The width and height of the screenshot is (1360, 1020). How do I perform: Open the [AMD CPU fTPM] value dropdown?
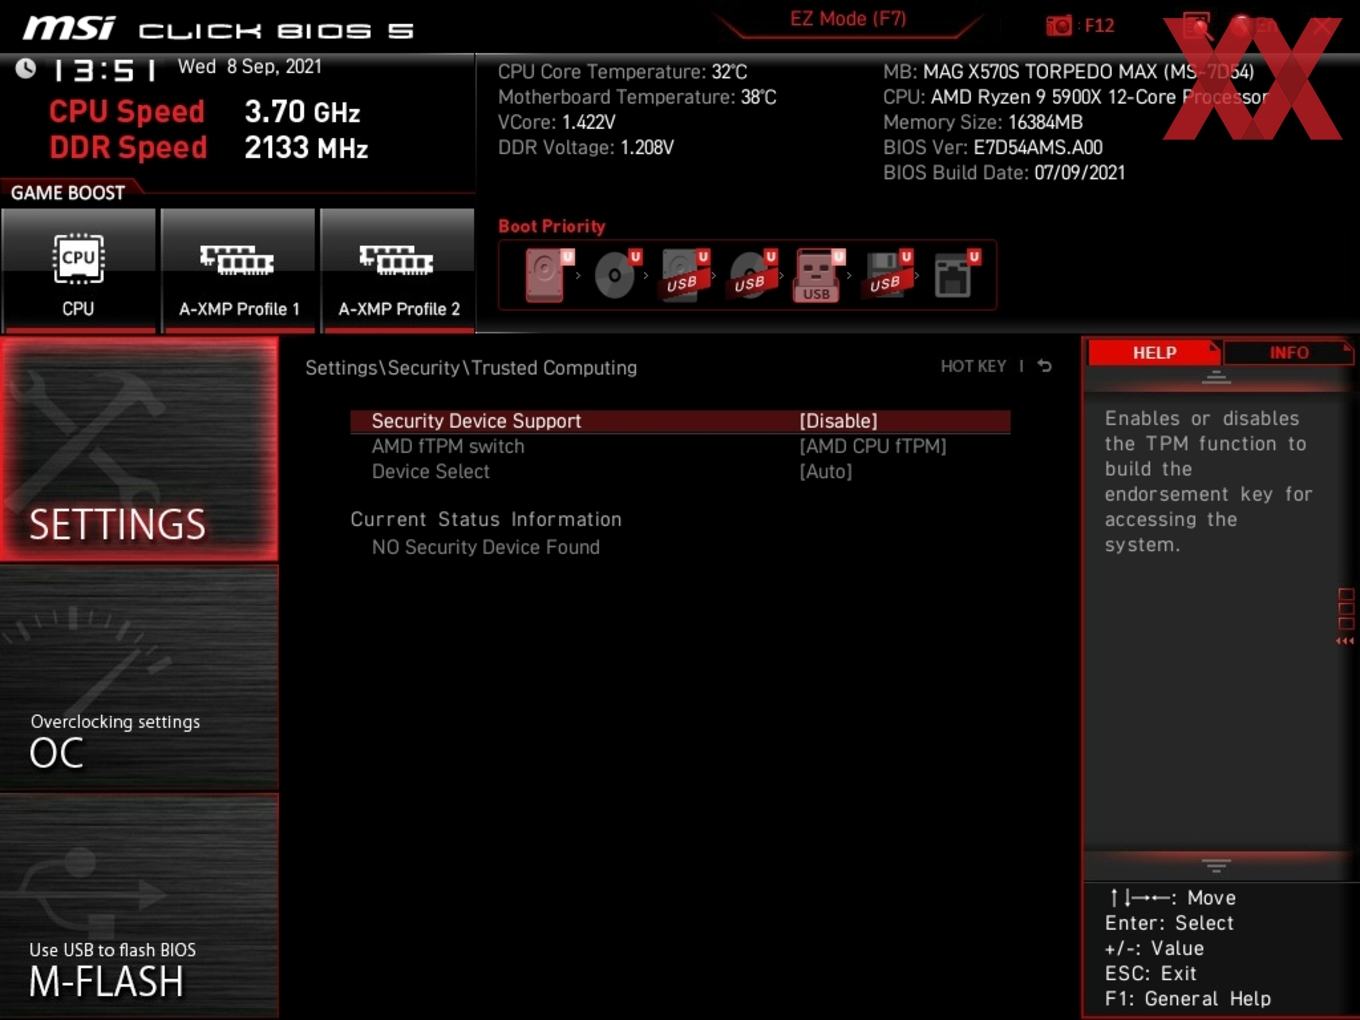[x=872, y=446]
